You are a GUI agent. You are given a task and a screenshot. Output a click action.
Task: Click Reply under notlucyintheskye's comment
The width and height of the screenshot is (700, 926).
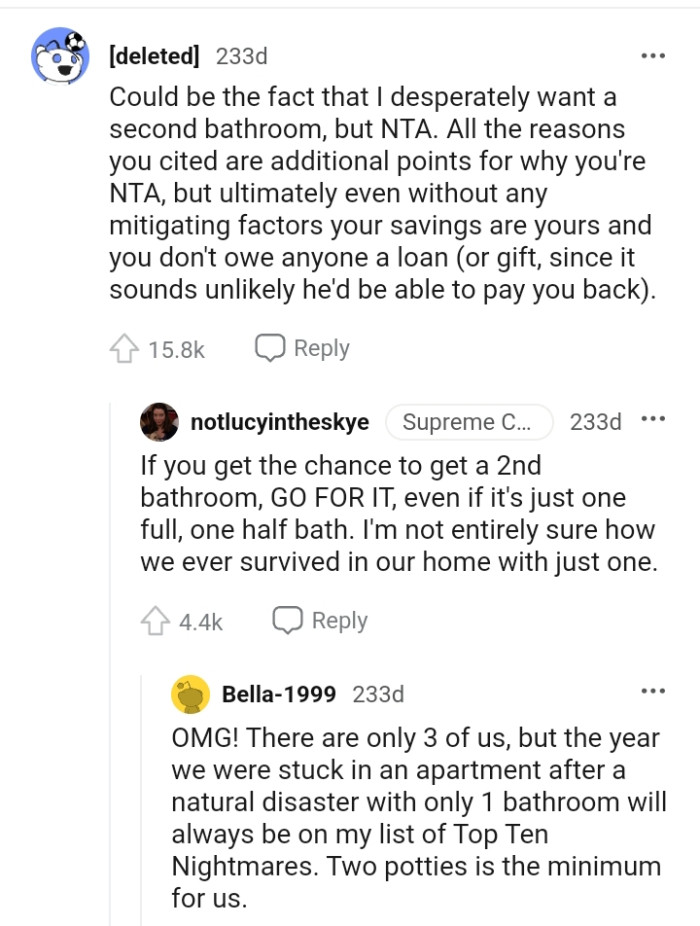click(340, 620)
